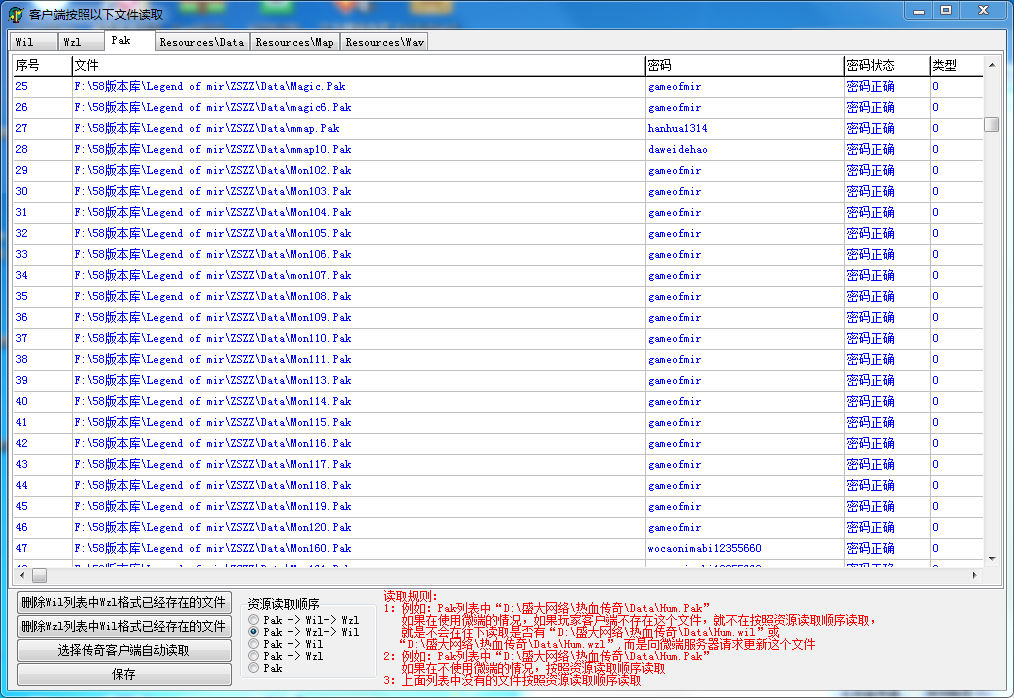Select the Mon113.Pak file row
This screenshot has width=1014, height=698.
tap(498, 380)
